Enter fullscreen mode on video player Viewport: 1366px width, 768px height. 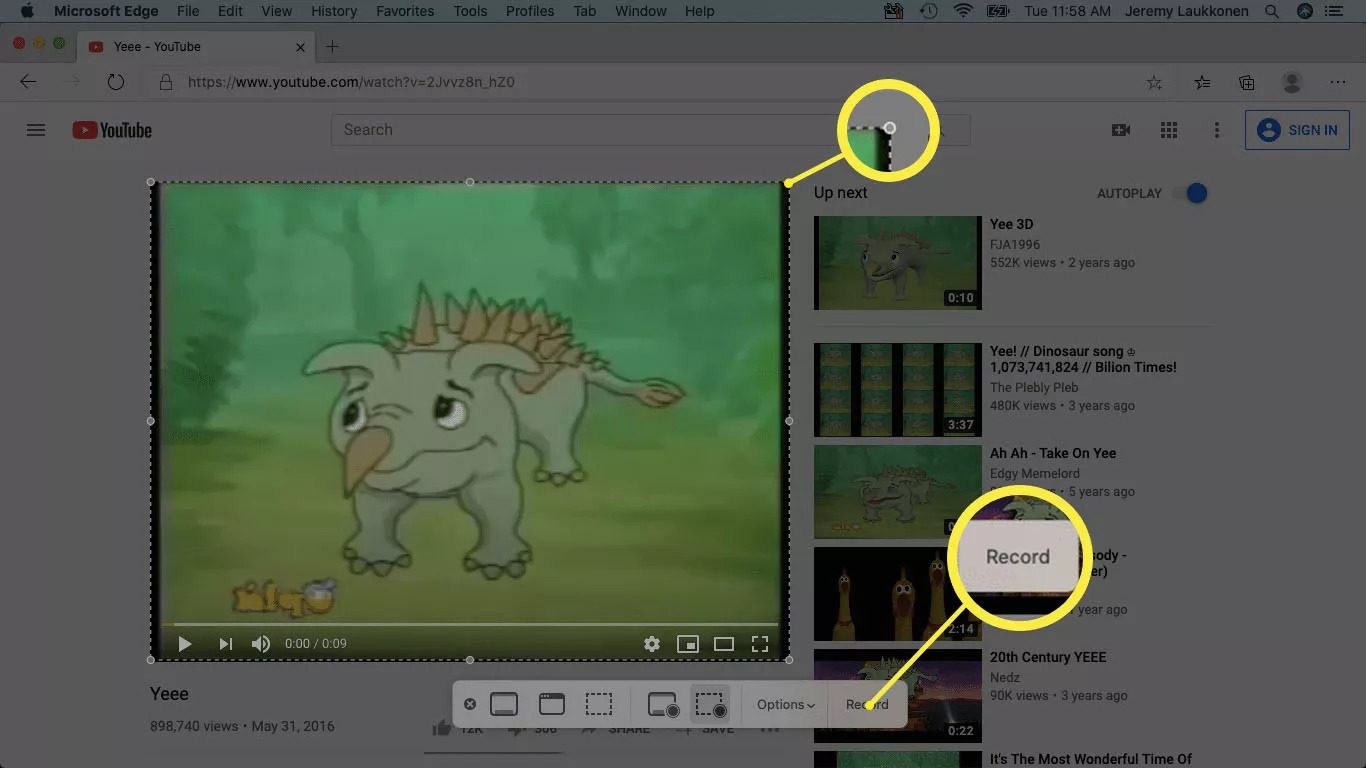(x=760, y=644)
